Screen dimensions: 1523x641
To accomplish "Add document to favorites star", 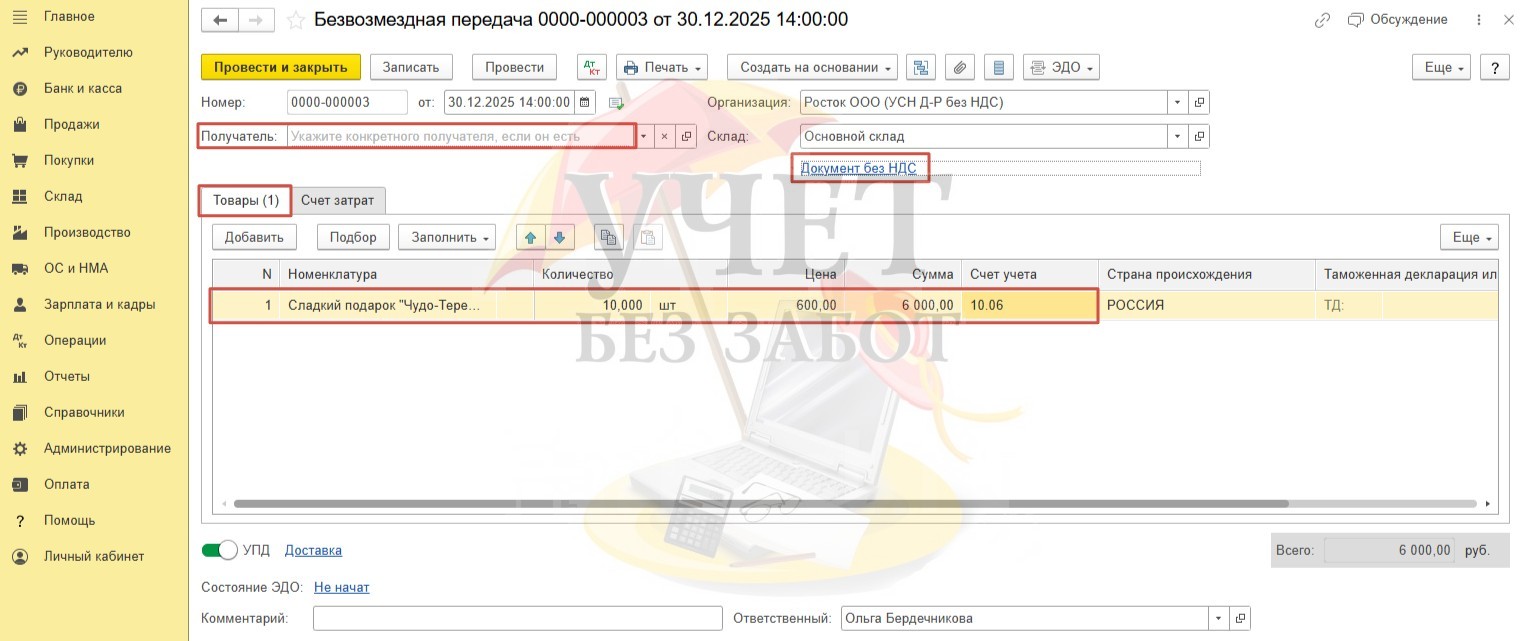I will 295,20.
